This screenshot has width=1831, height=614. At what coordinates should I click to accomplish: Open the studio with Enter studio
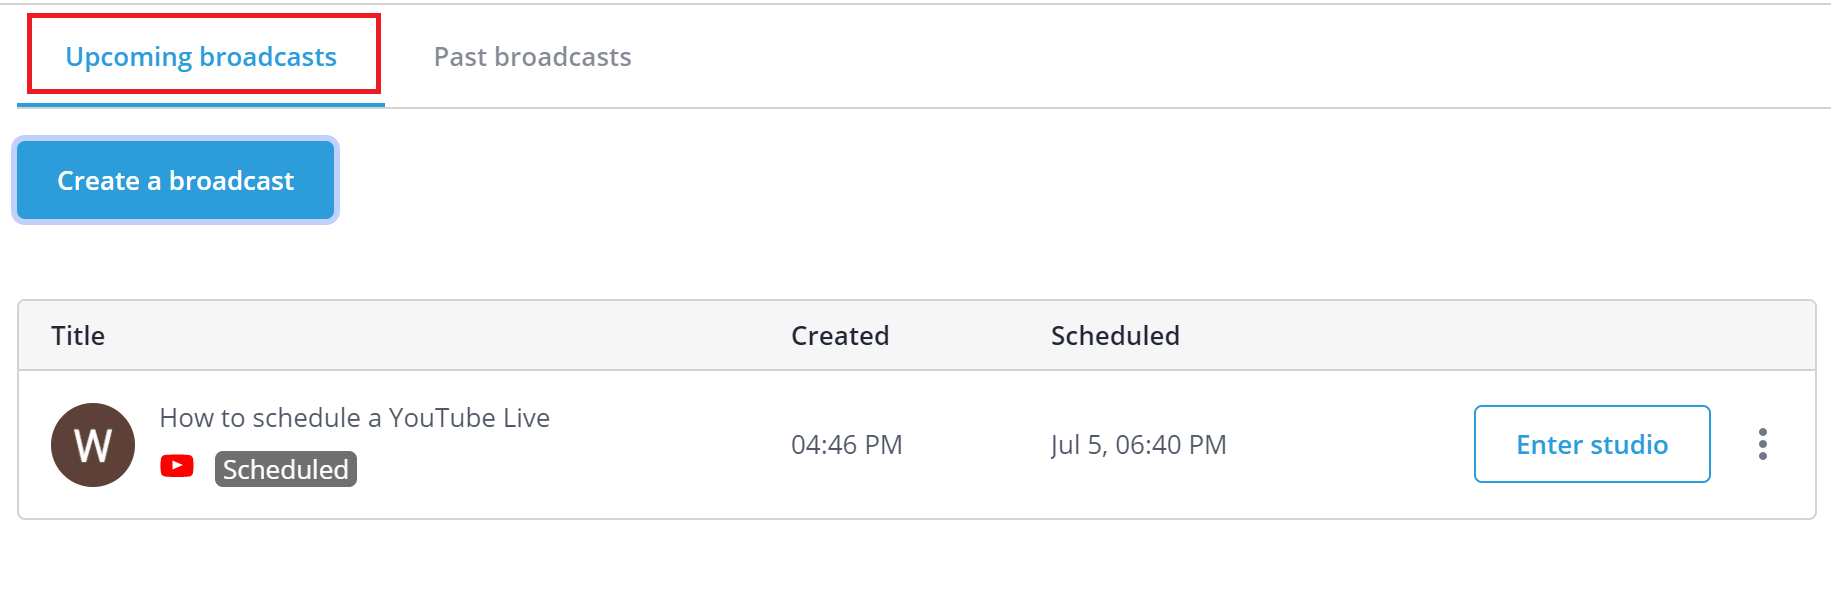coord(1592,444)
